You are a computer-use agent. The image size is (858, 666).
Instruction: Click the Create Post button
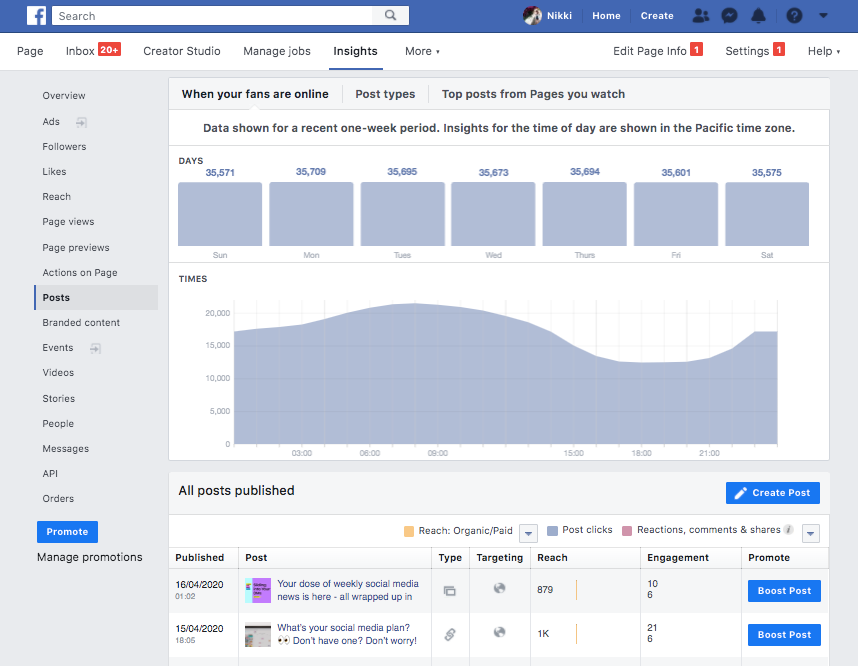pos(773,493)
